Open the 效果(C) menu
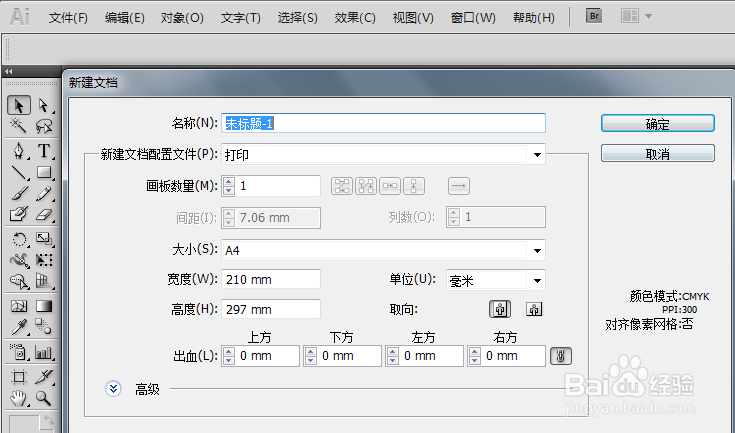The width and height of the screenshot is (735, 433). pyautogui.click(x=355, y=18)
